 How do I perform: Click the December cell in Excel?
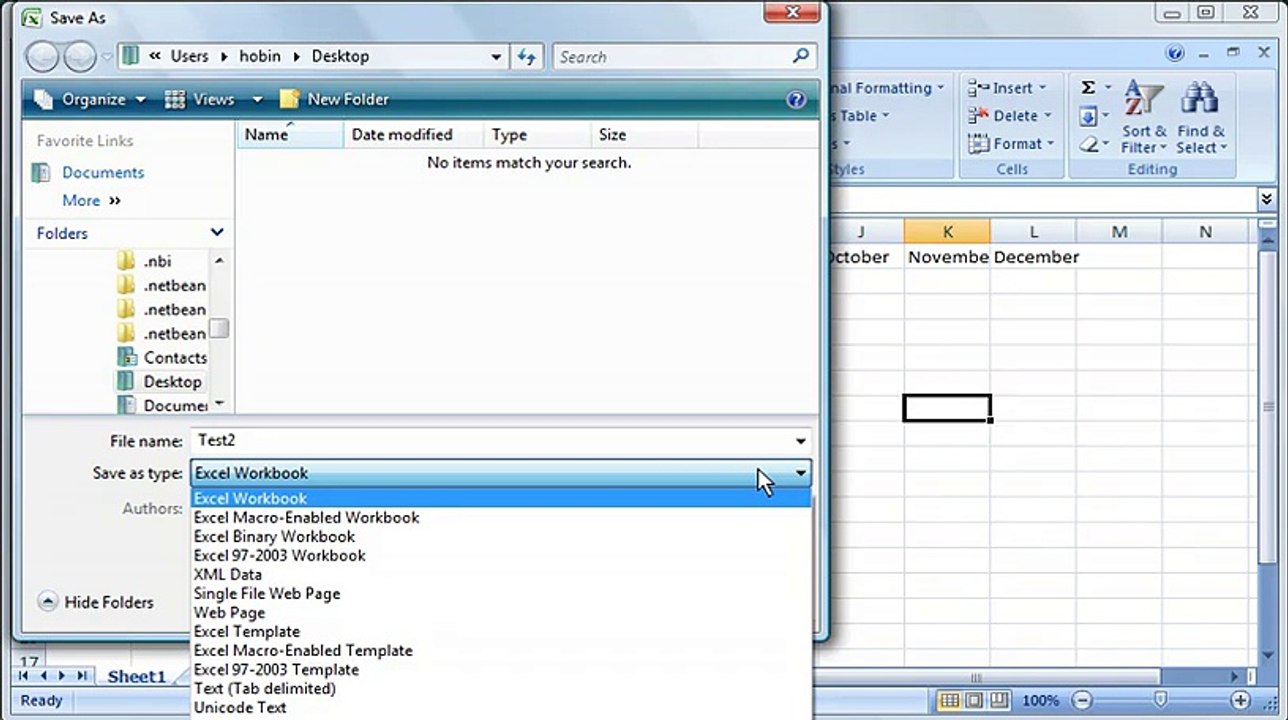pos(1036,257)
